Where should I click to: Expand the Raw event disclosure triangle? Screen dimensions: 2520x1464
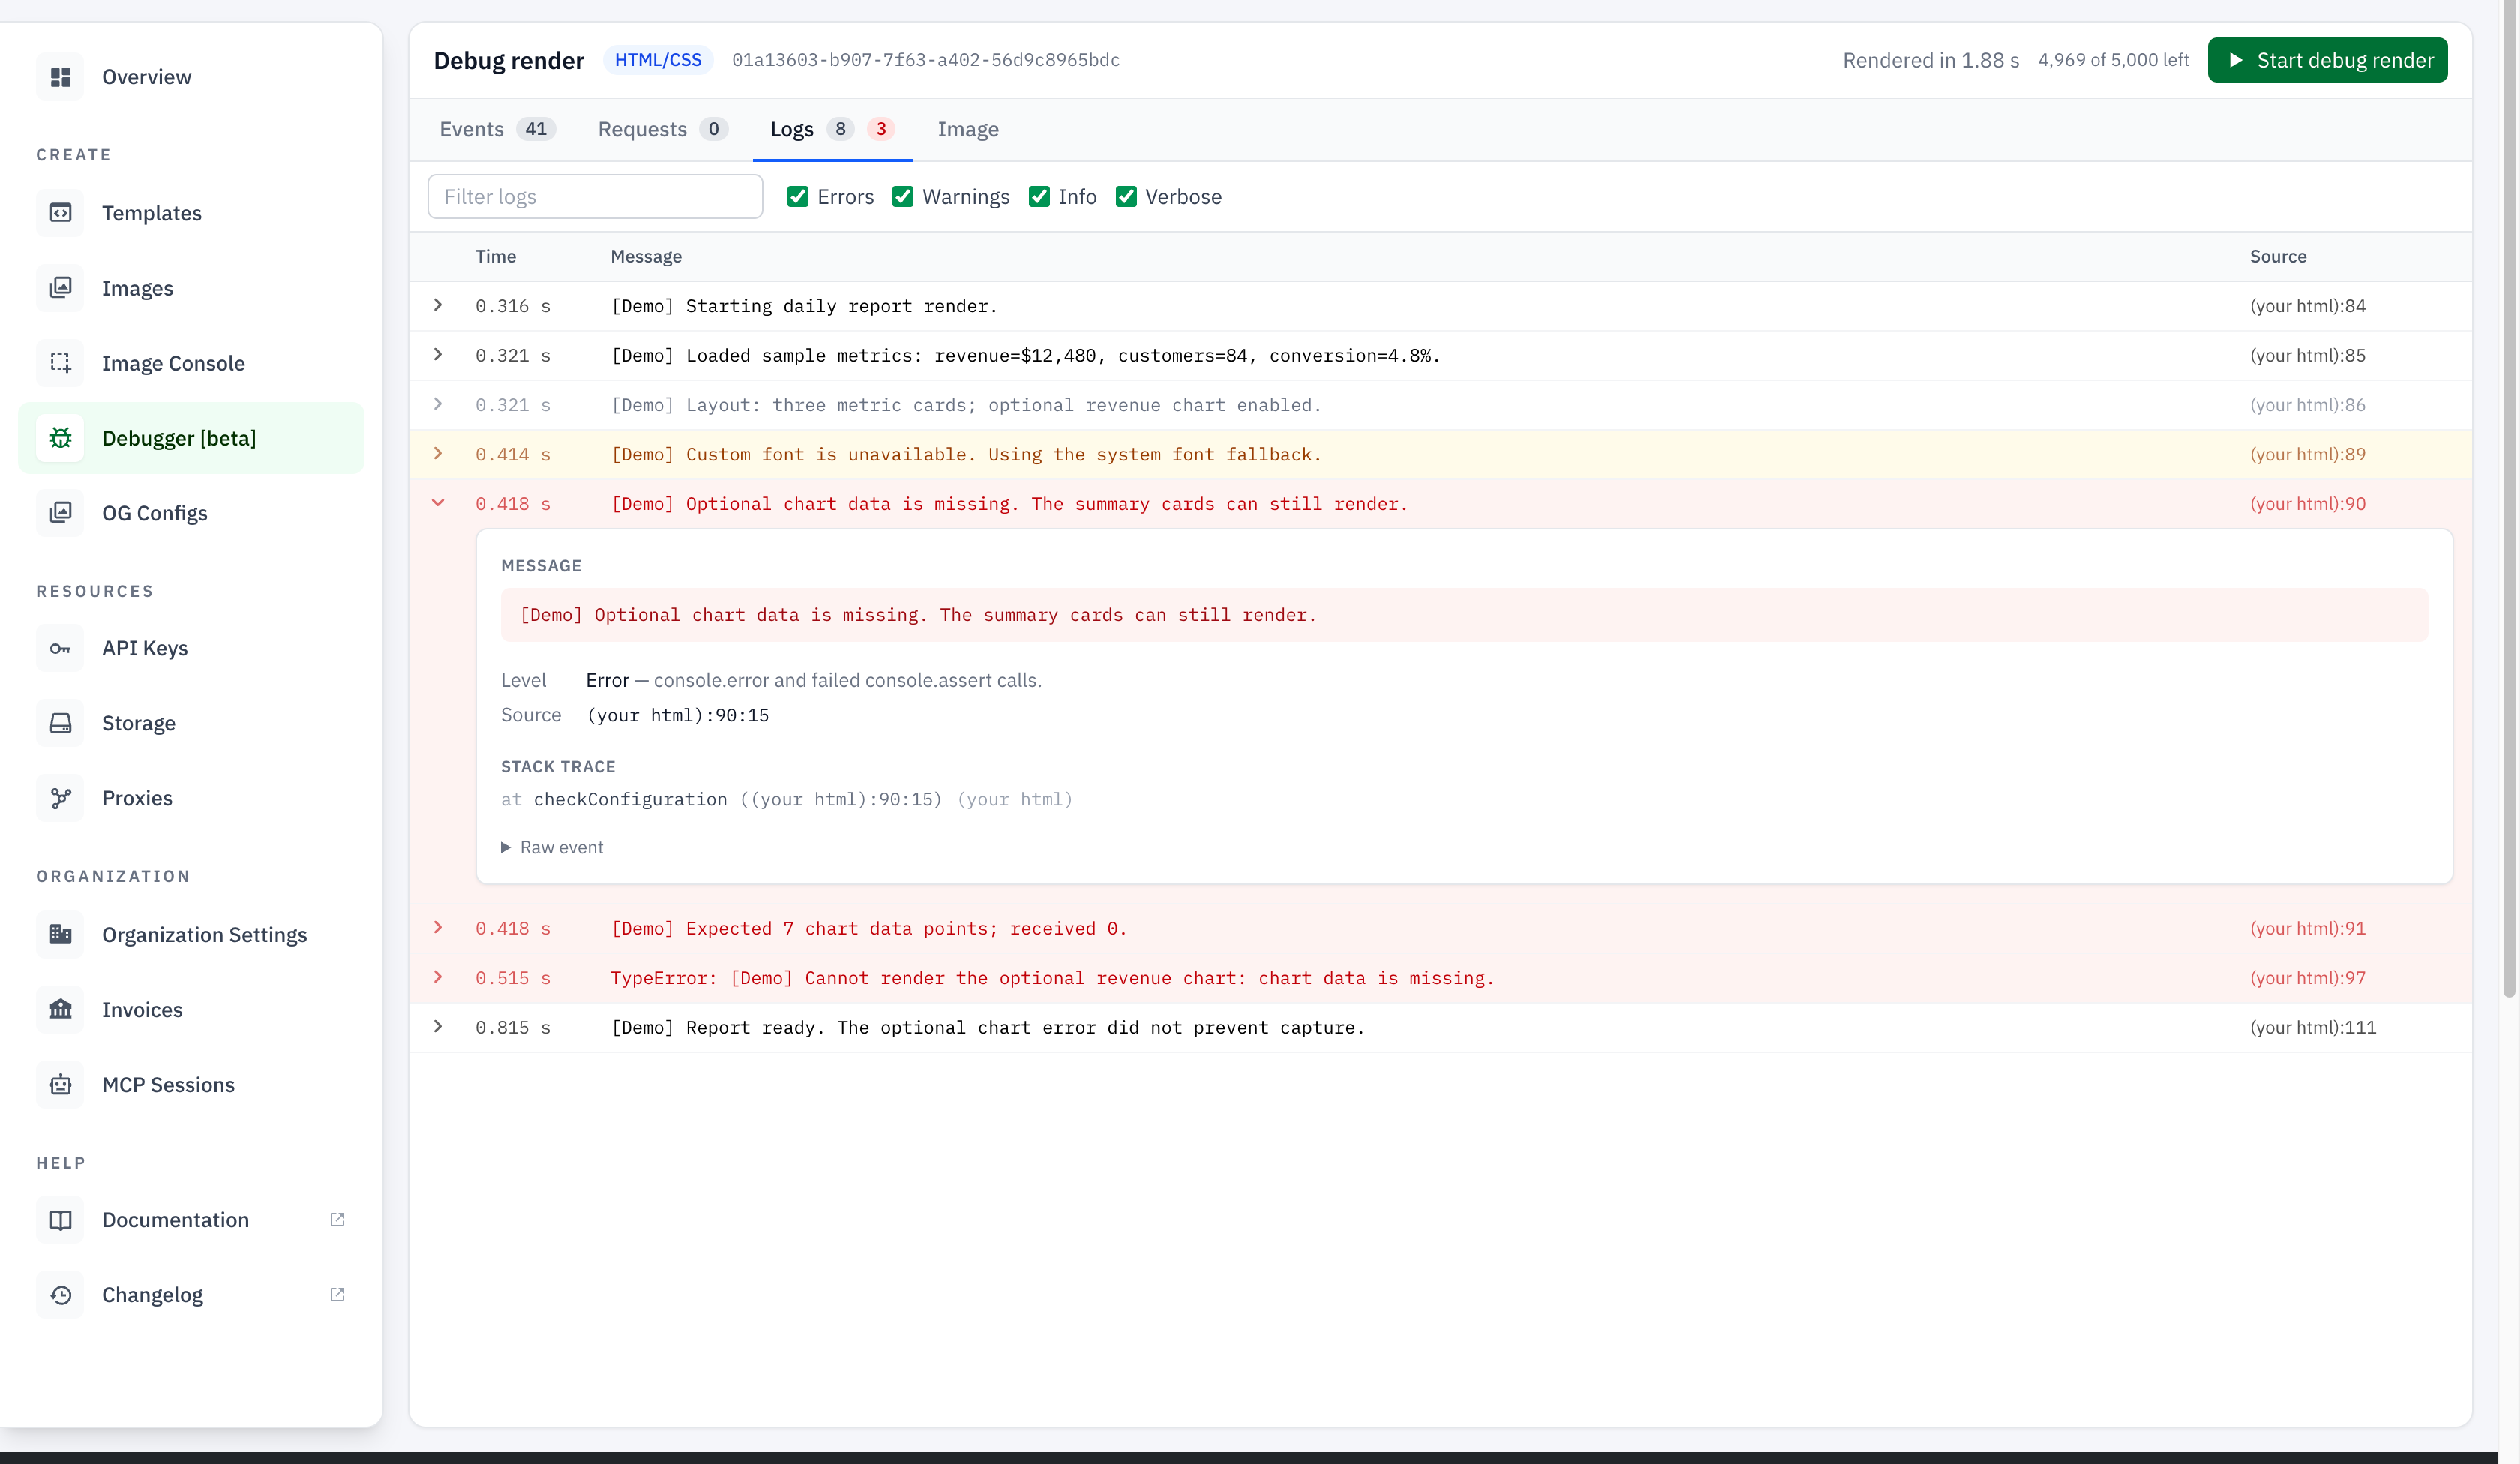click(506, 847)
